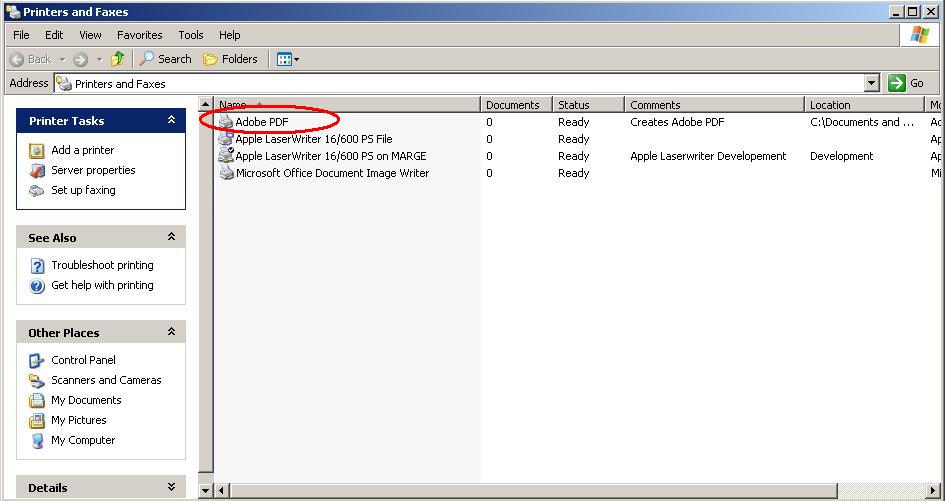Open the Favorites menu
945x501 pixels.
click(x=139, y=34)
